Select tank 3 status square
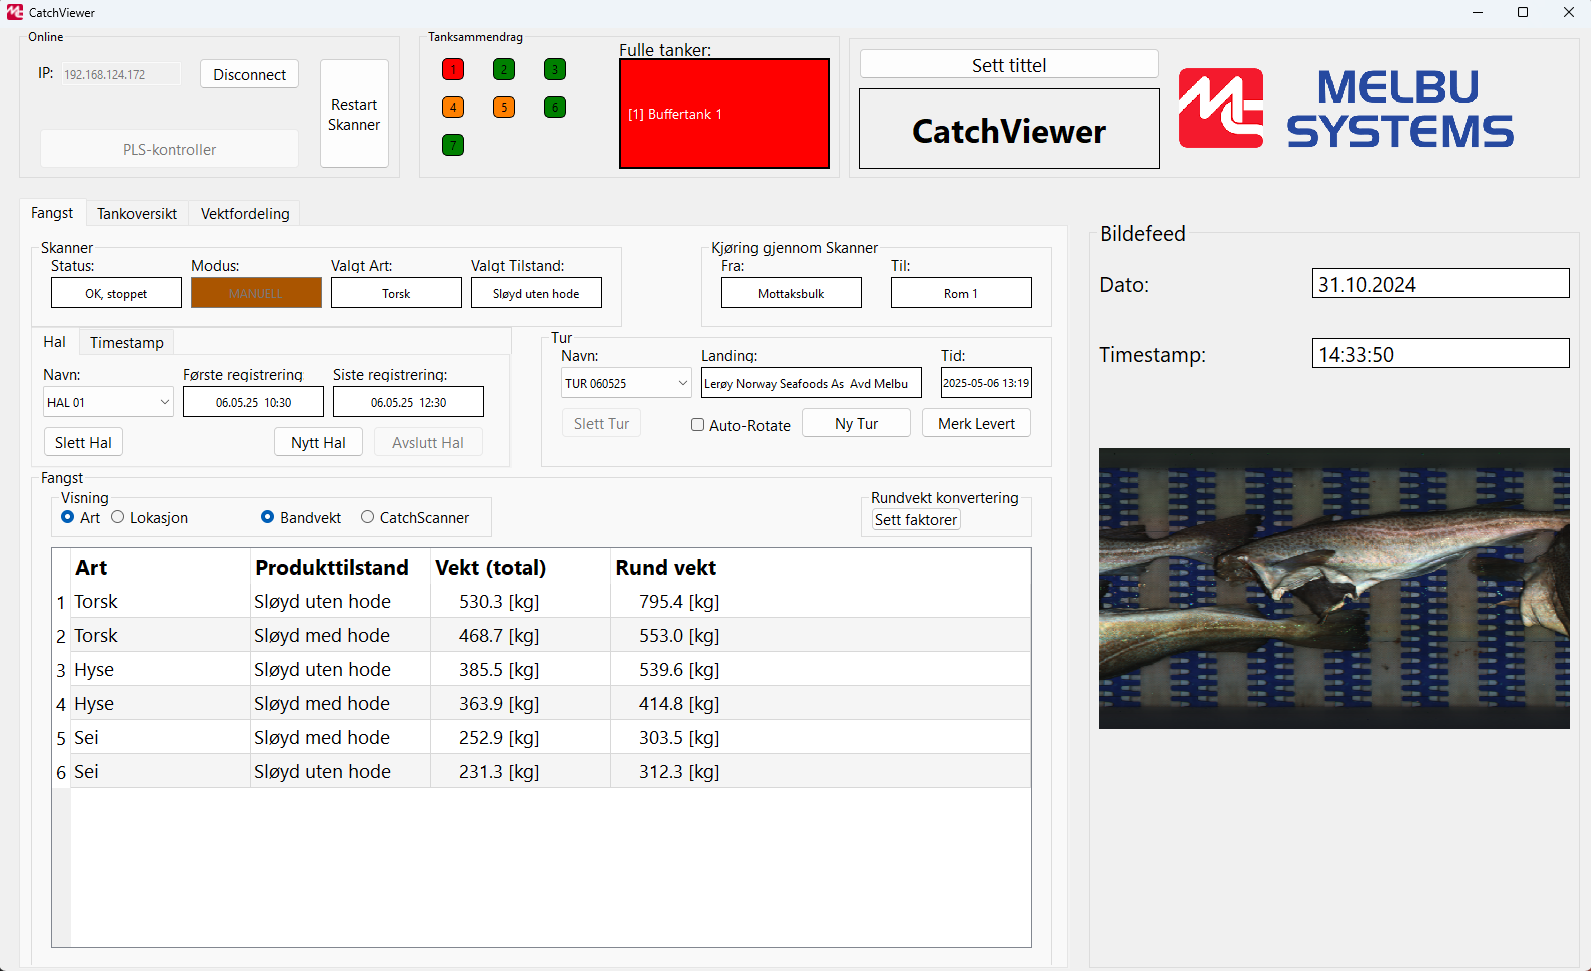 pyautogui.click(x=555, y=69)
